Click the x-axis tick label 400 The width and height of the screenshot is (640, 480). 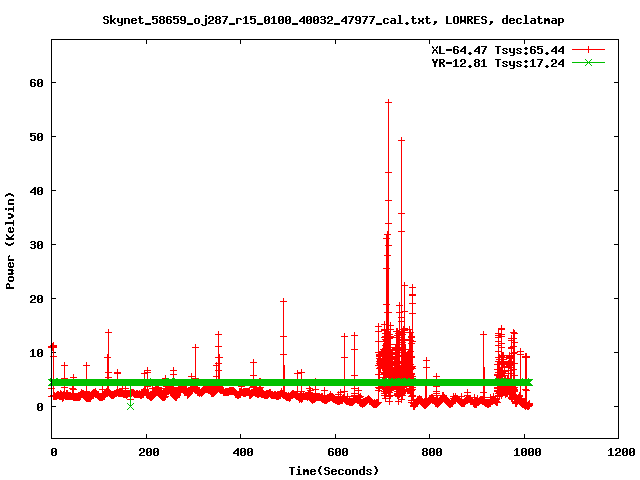[242, 452]
